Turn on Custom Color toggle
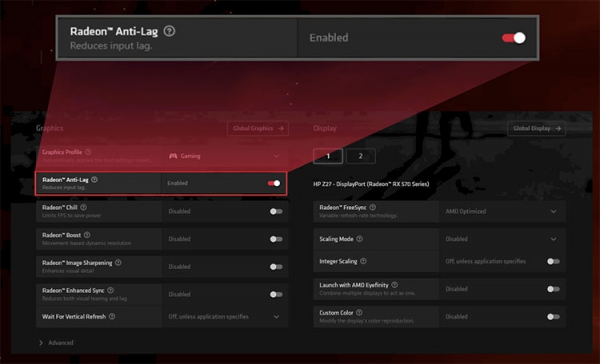The width and height of the screenshot is (600, 364). [x=553, y=317]
